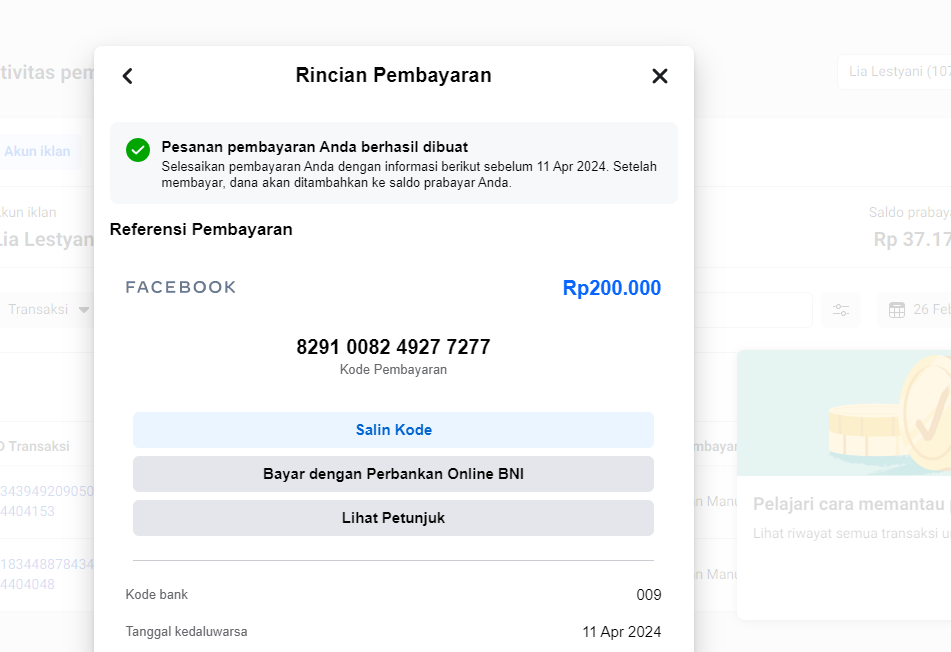
Task: Open the second transaction ID link in table
Action: pyautogui.click(x=47, y=574)
